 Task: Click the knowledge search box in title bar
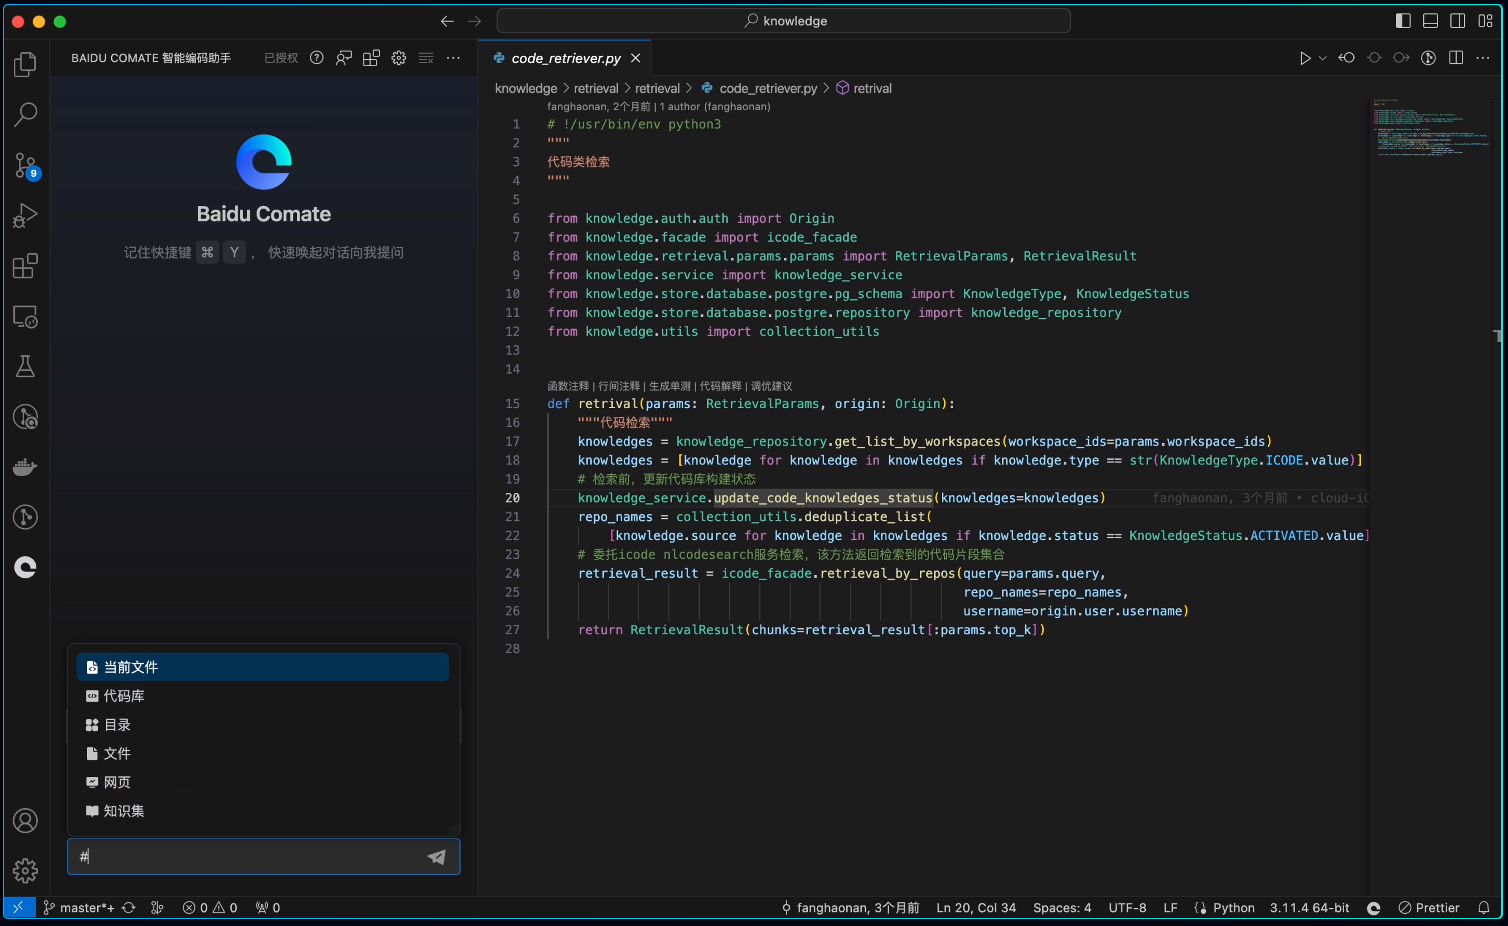coord(784,21)
